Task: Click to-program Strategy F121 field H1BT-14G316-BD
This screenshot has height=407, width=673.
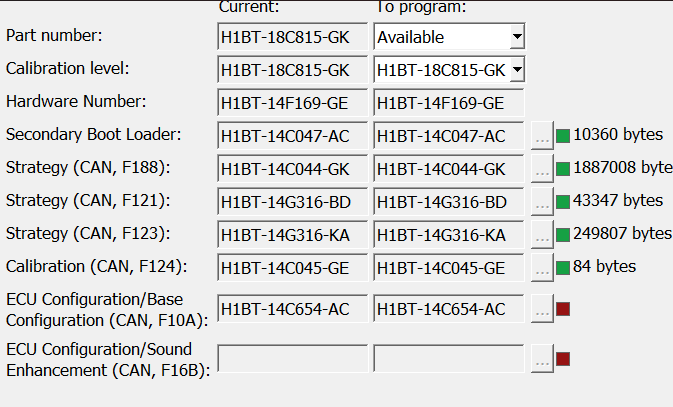Action: (x=448, y=202)
